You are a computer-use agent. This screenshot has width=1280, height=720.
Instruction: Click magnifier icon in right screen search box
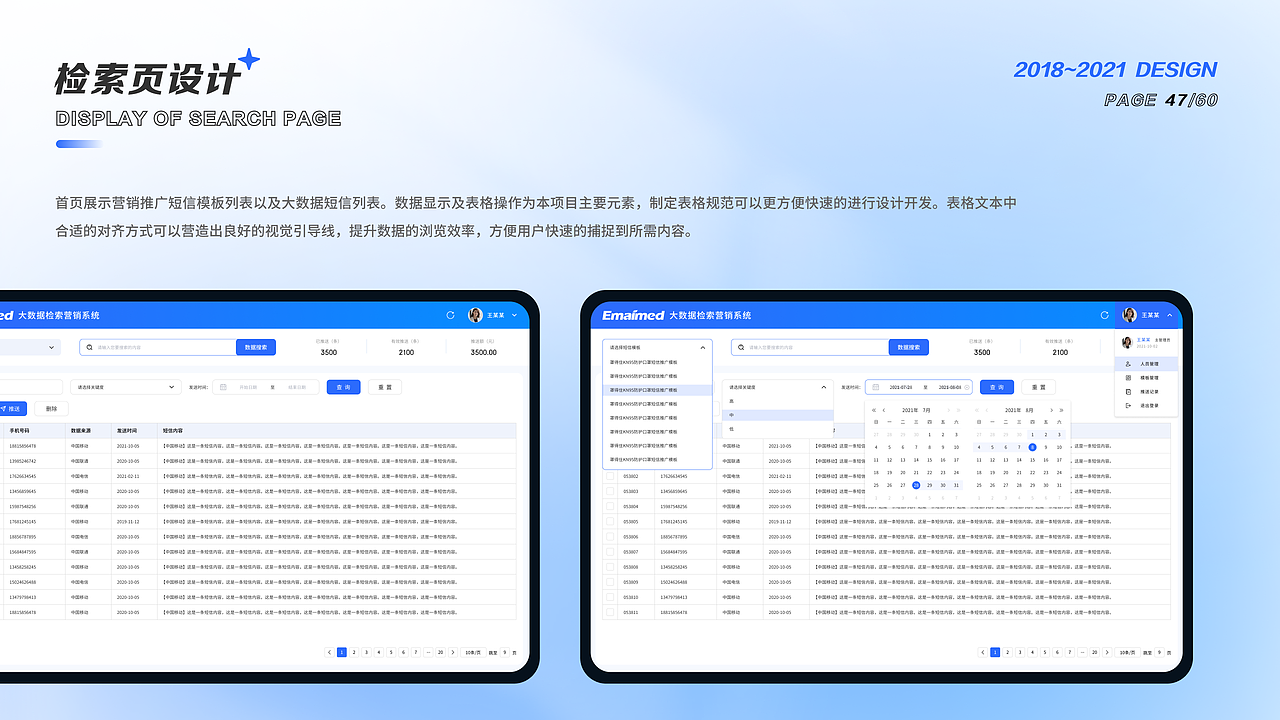pos(741,347)
